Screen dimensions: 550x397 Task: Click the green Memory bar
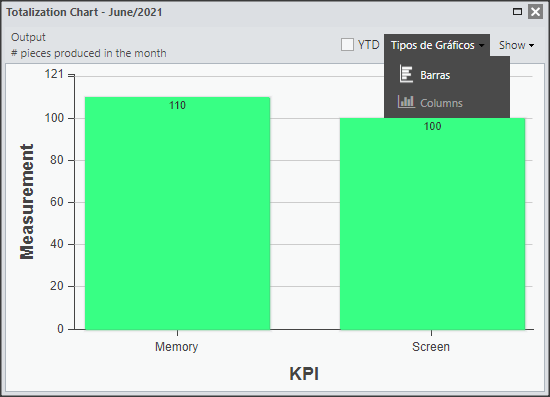177,213
